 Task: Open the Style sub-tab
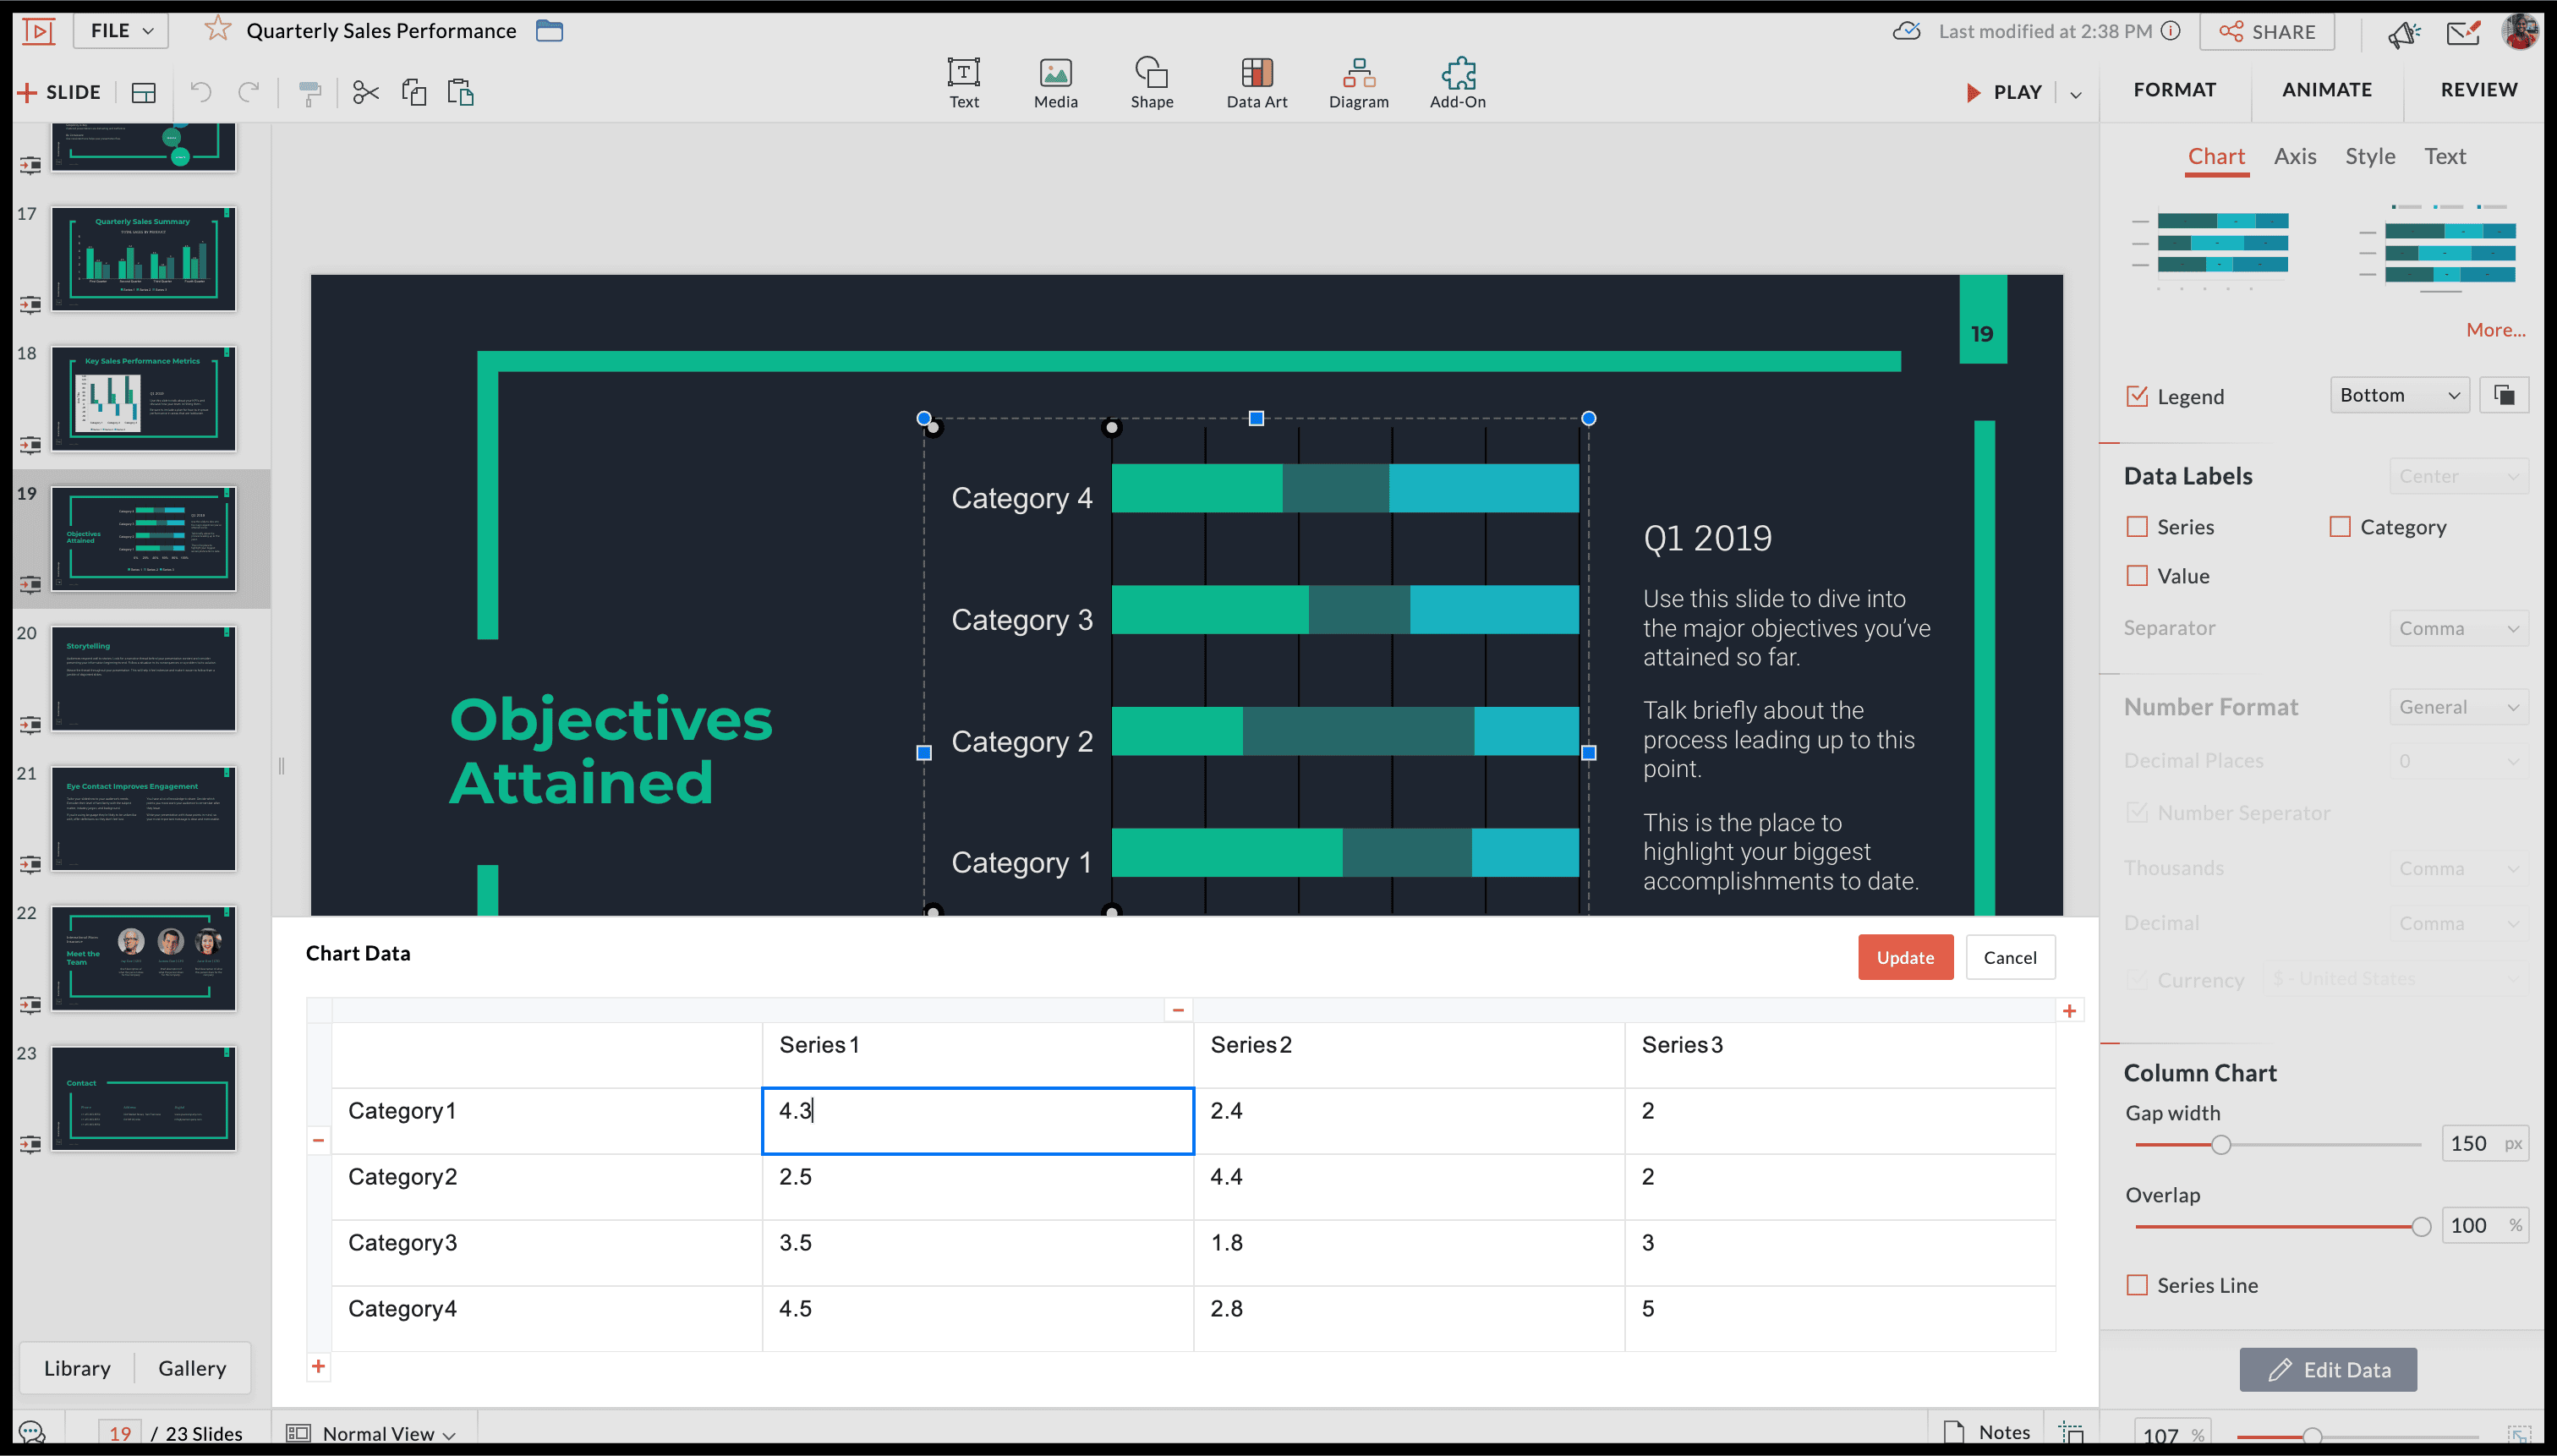pyautogui.click(x=2370, y=156)
